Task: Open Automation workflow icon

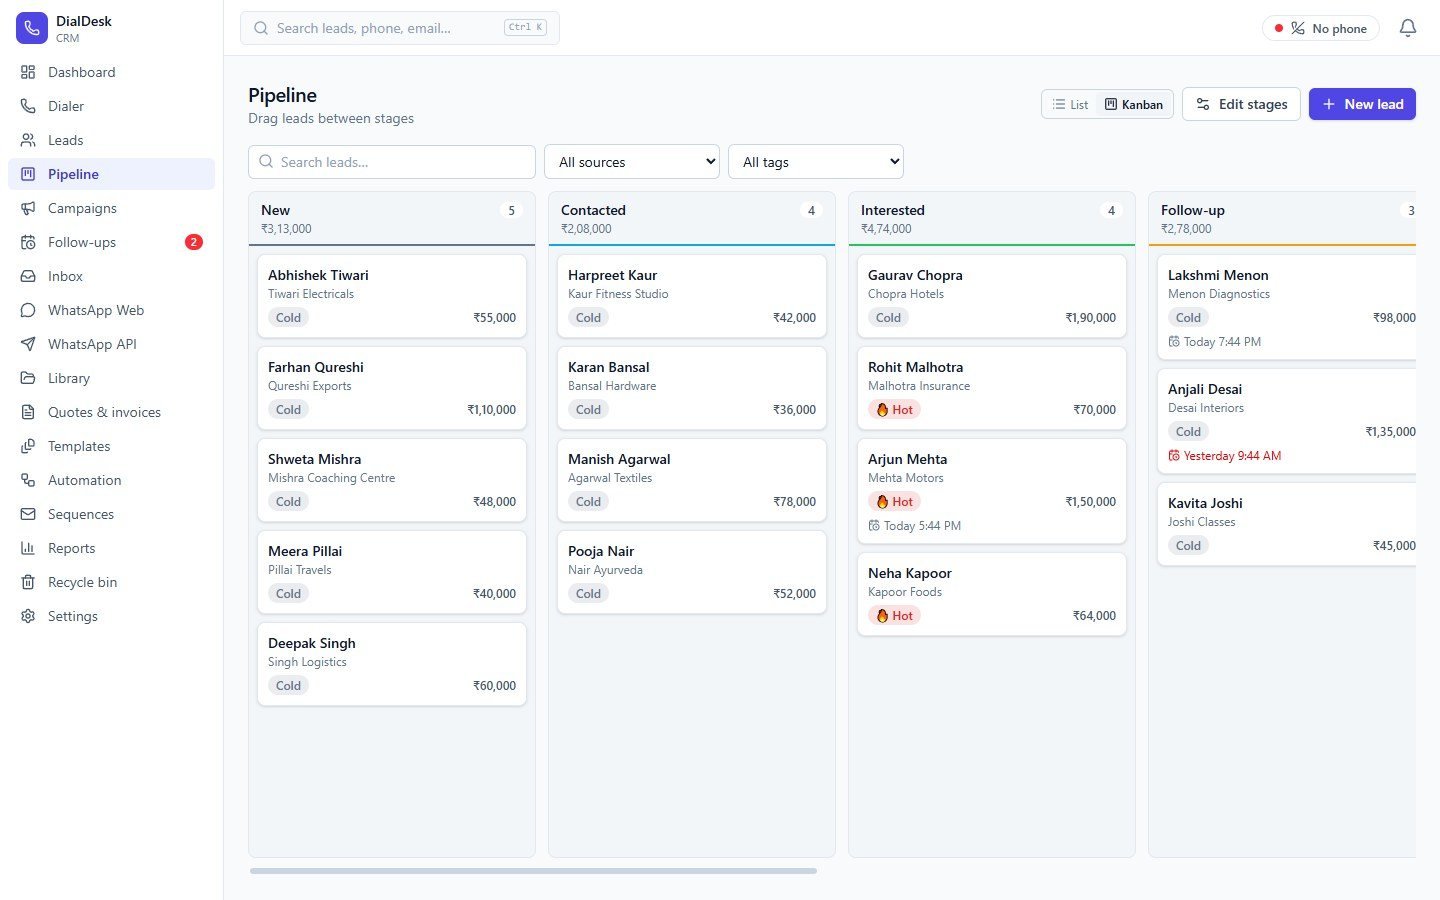Action: click(28, 480)
